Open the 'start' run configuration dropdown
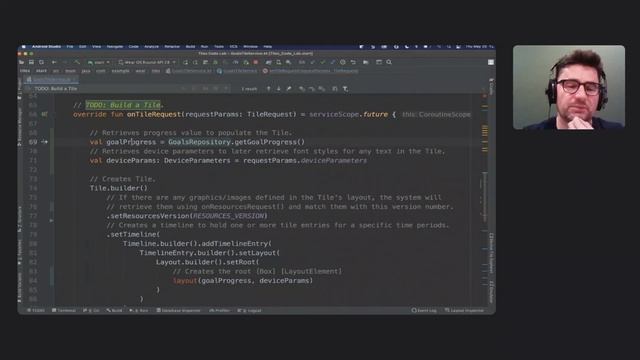Image resolution: width=640 pixels, height=360 pixels. point(99,62)
